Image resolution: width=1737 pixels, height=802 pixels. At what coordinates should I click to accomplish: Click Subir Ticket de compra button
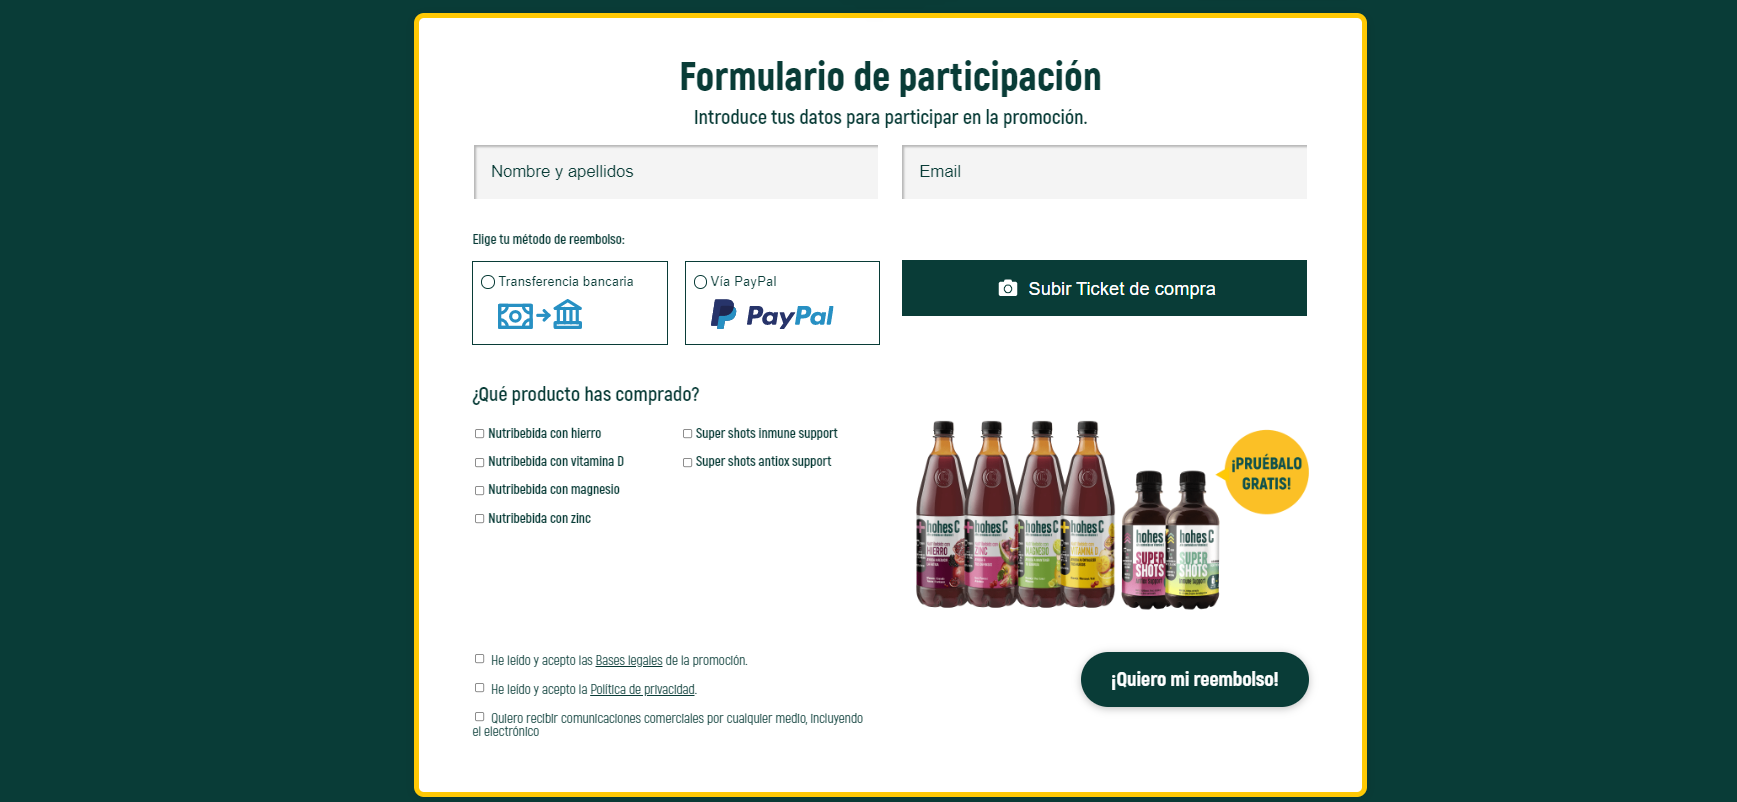coord(1104,288)
